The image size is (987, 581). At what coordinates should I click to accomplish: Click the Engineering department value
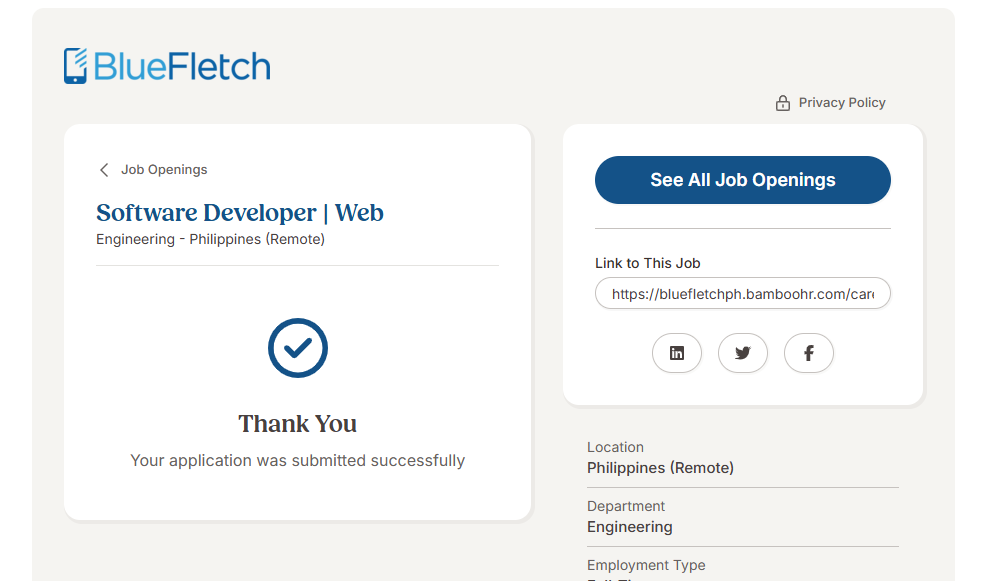point(630,527)
